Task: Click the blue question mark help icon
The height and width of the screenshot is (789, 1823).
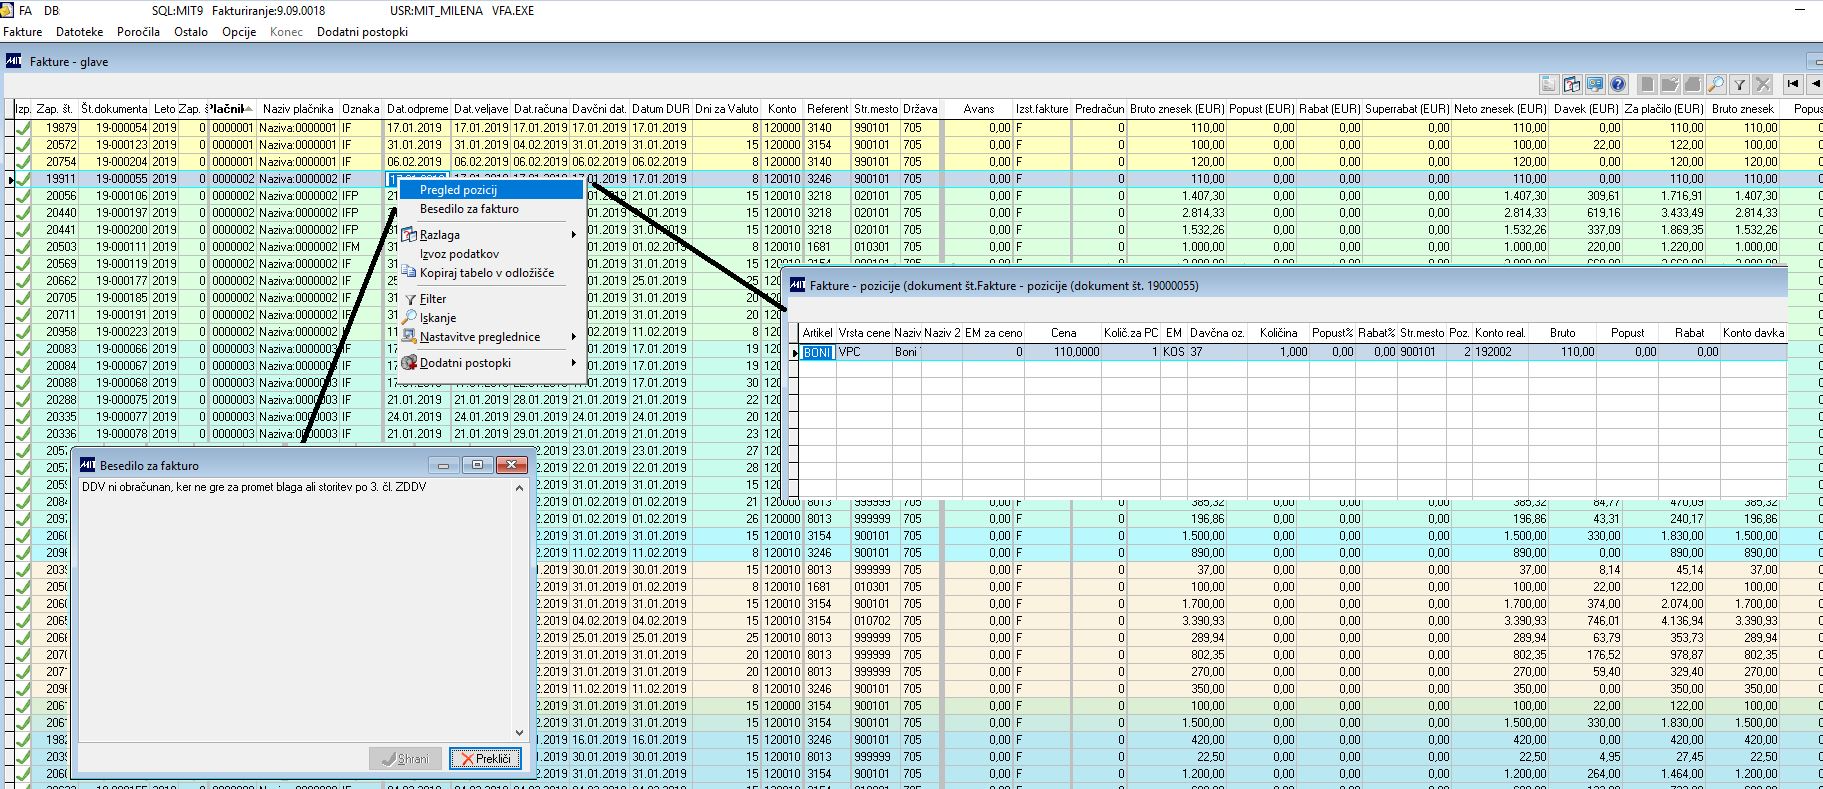Action: pyautogui.click(x=1618, y=85)
